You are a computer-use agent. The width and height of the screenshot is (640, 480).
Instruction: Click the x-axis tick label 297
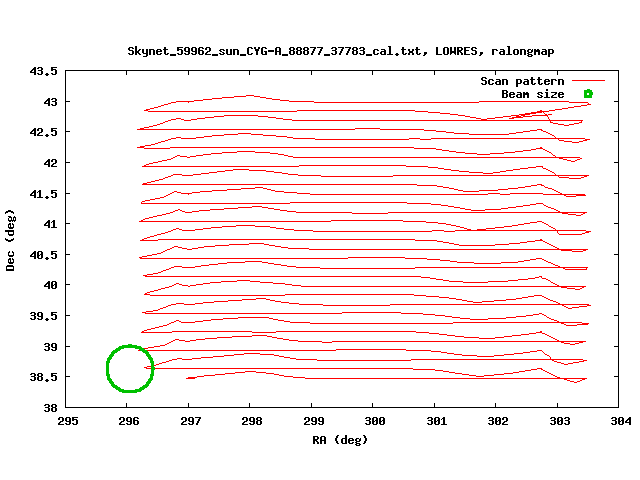click(x=191, y=421)
